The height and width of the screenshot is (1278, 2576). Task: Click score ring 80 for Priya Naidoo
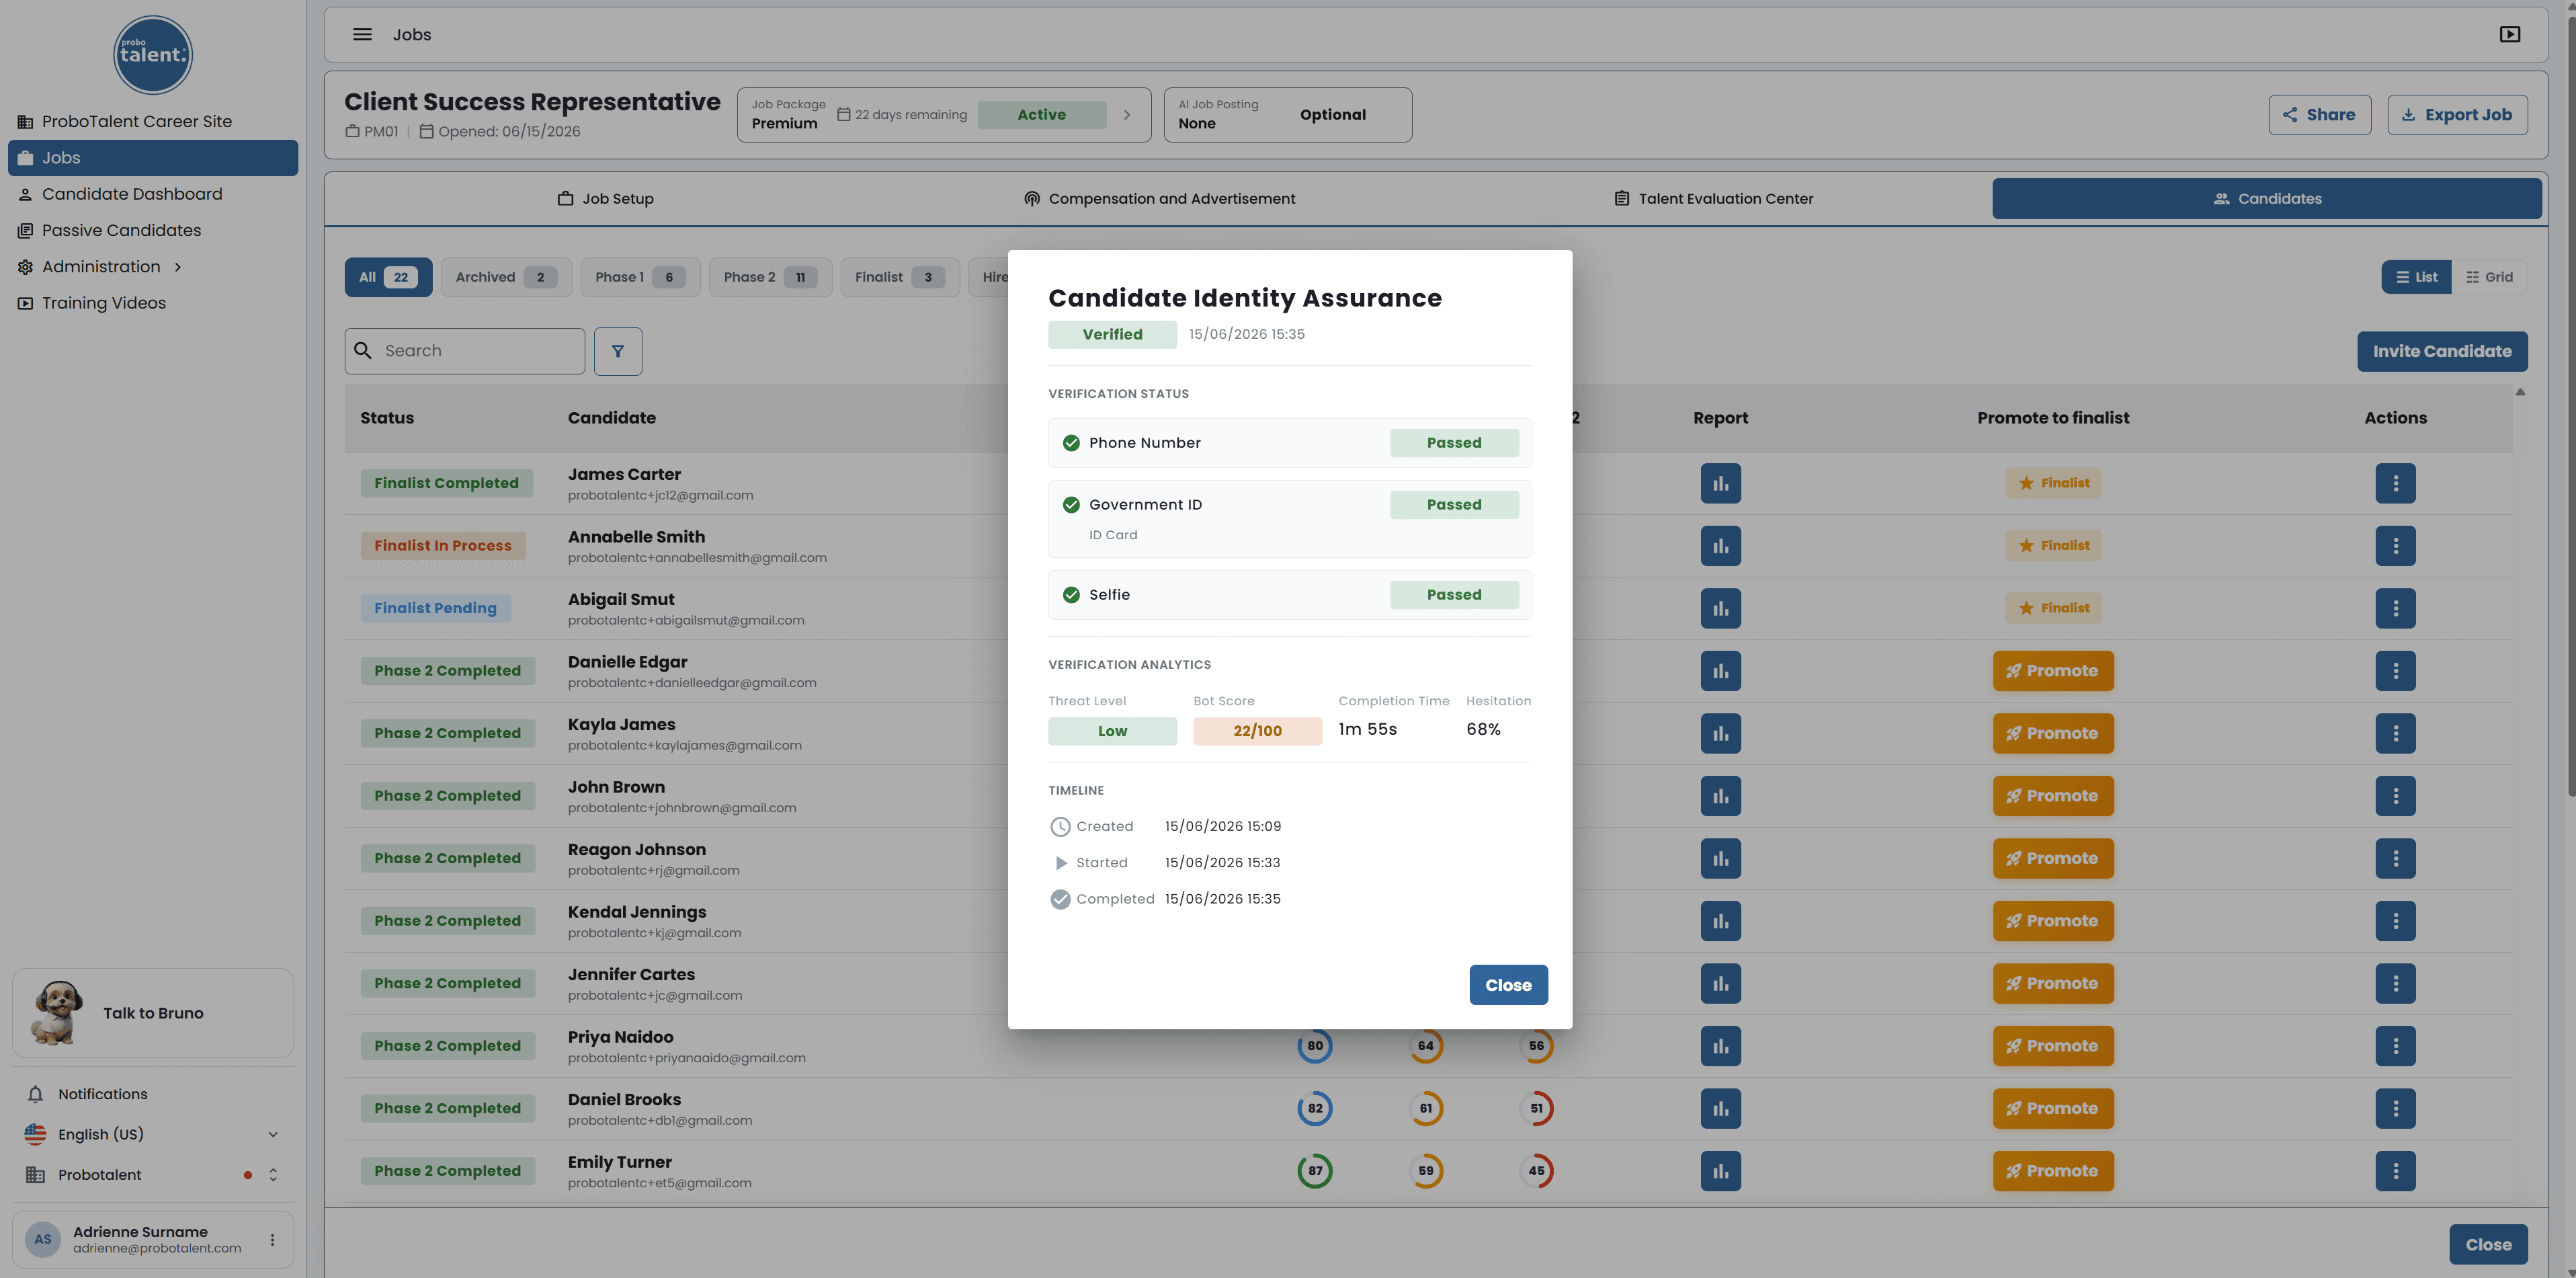point(1315,1046)
